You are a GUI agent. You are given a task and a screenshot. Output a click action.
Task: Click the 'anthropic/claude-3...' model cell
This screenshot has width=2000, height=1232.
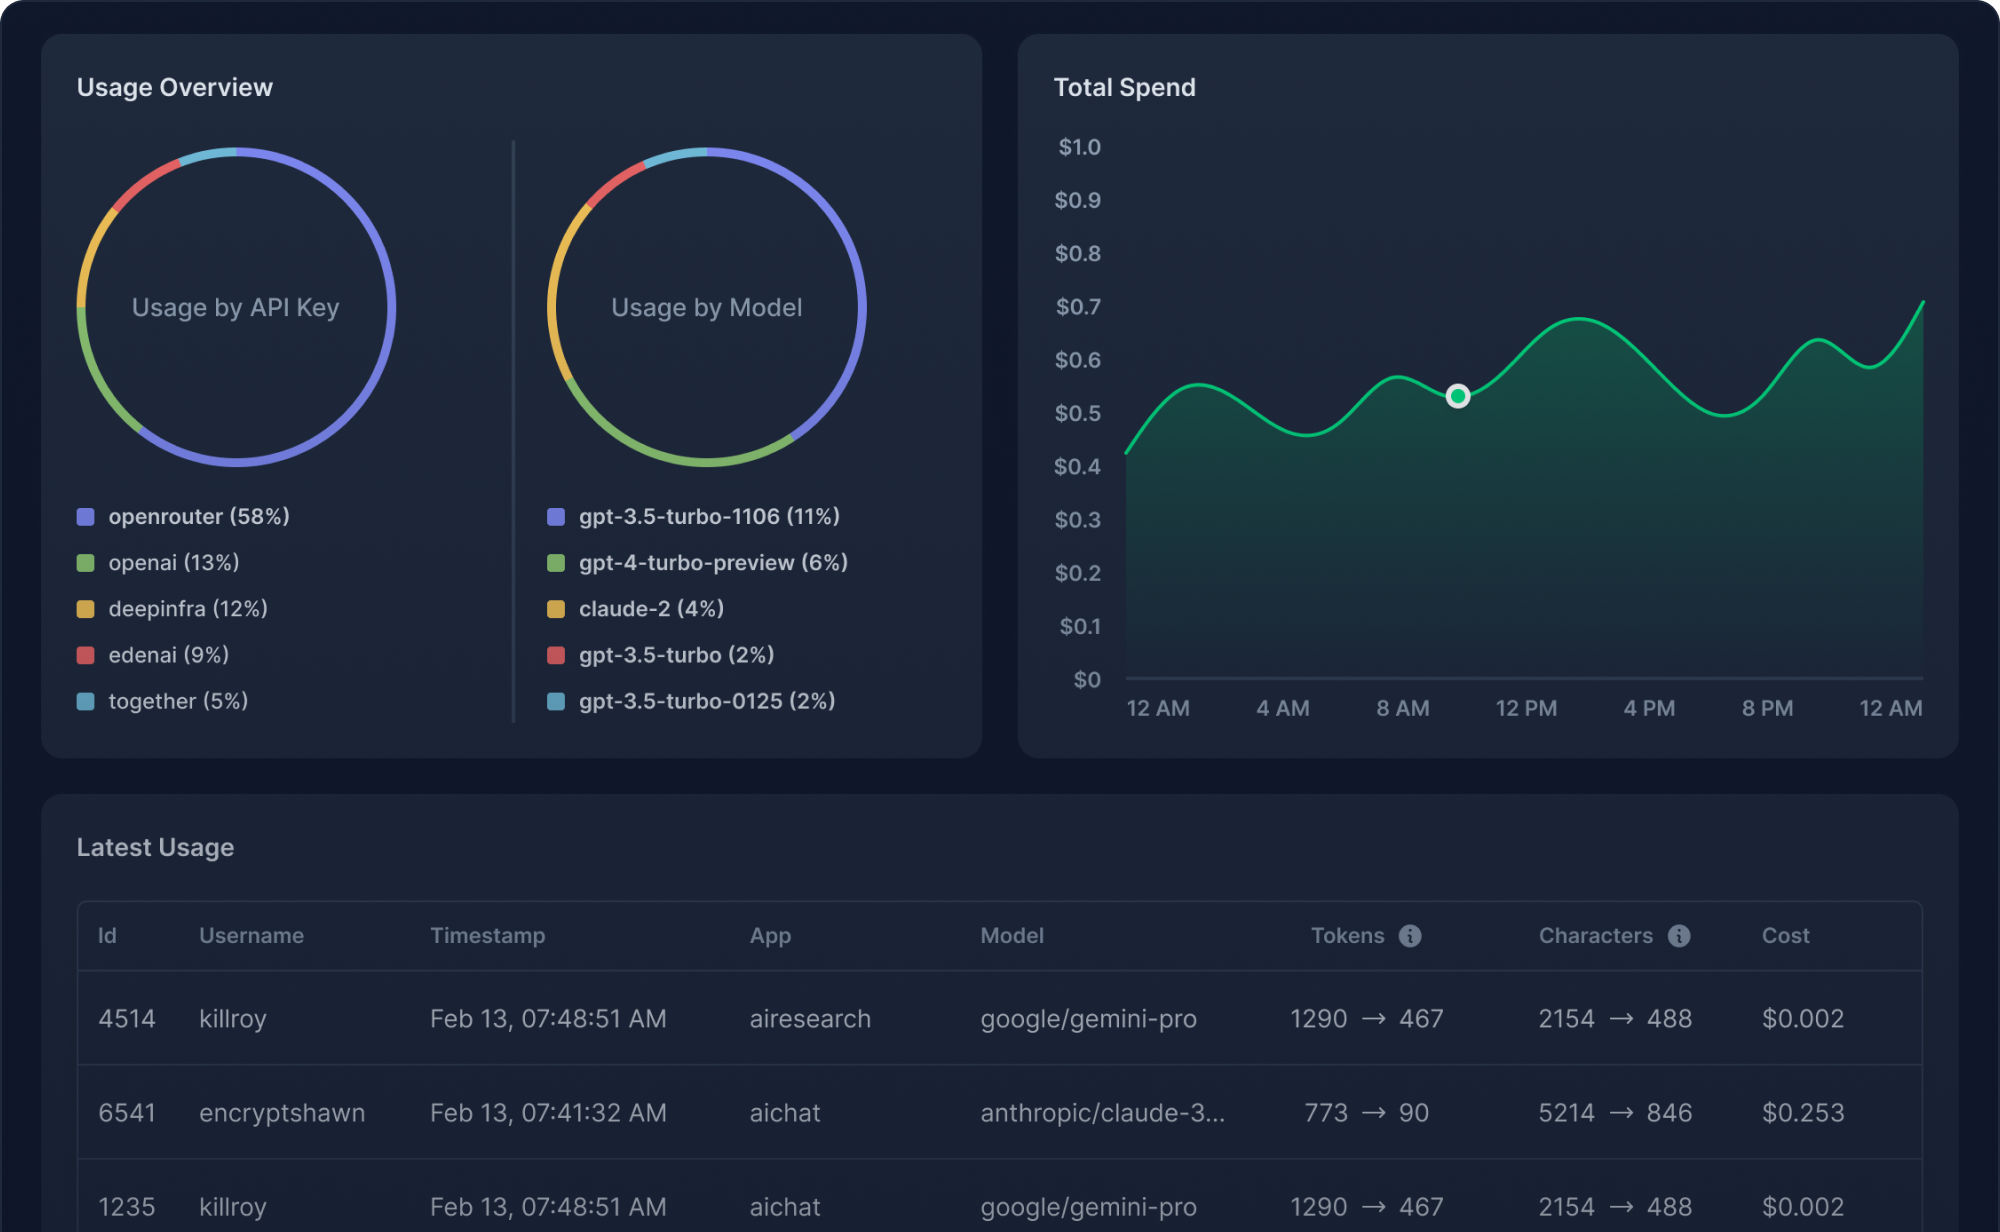coord(1102,1113)
